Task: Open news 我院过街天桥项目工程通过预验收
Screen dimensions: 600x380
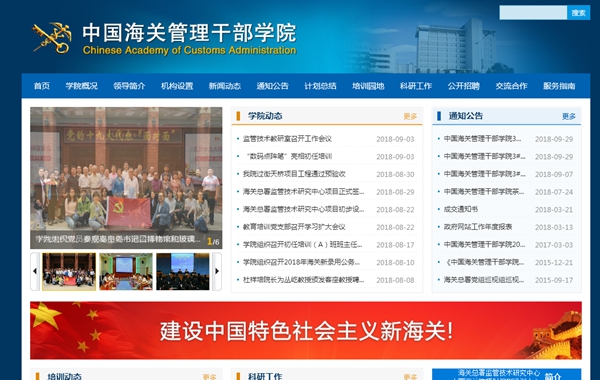Action: (294, 174)
